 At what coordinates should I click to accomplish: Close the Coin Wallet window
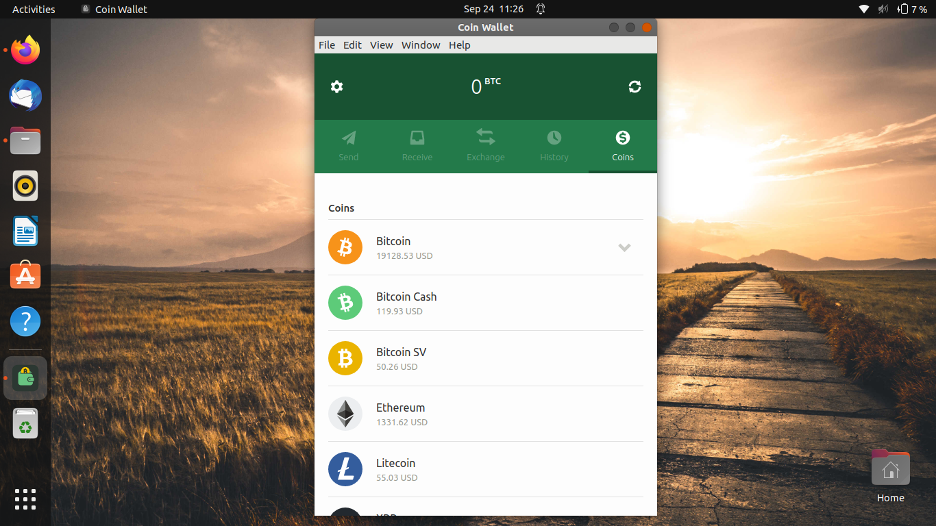click(x=646, y=27)
